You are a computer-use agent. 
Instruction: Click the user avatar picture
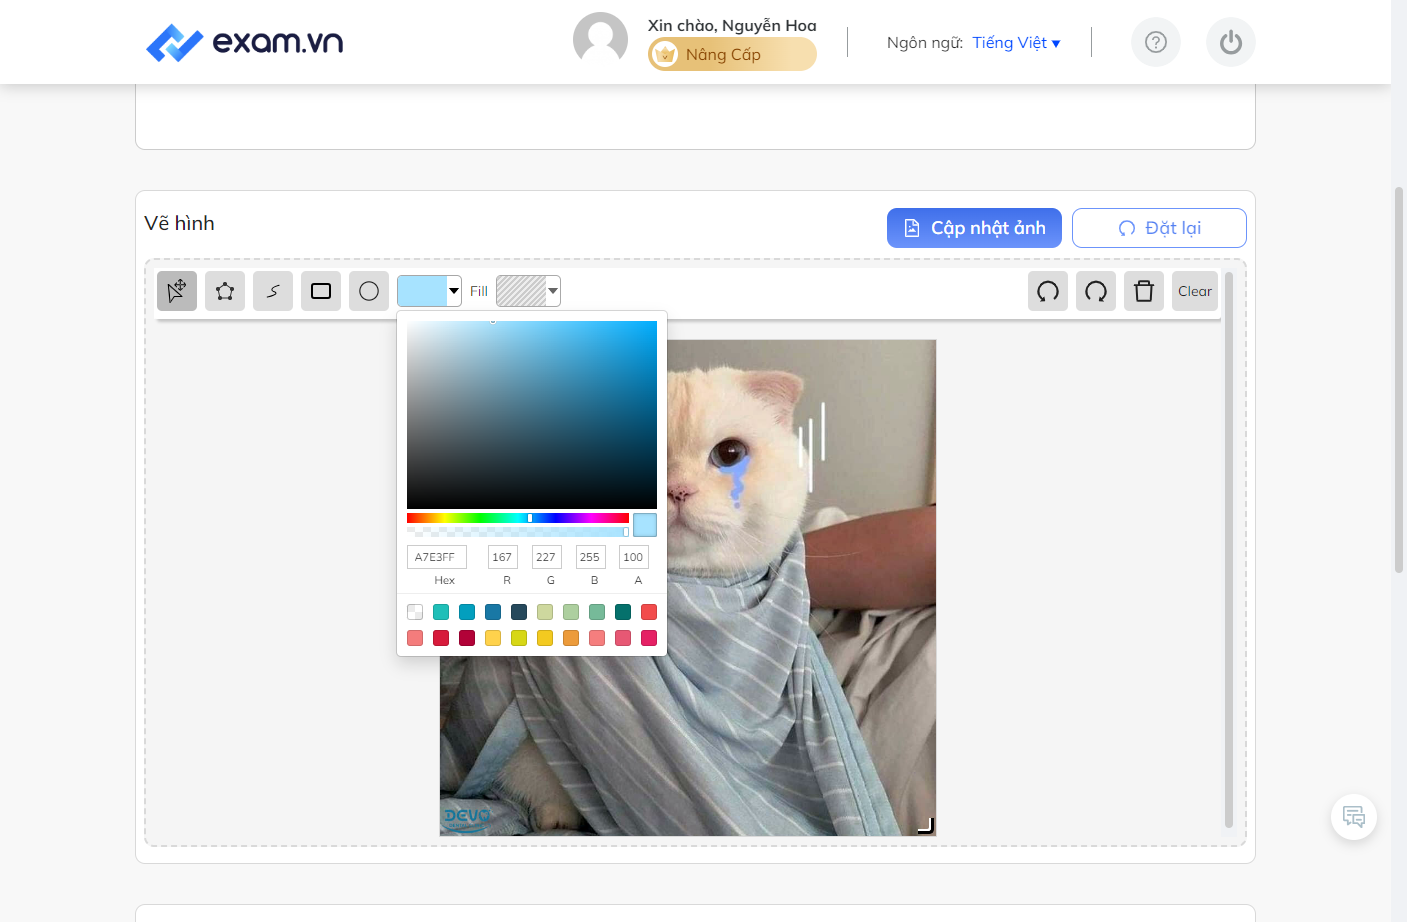[x=600, y=40]
